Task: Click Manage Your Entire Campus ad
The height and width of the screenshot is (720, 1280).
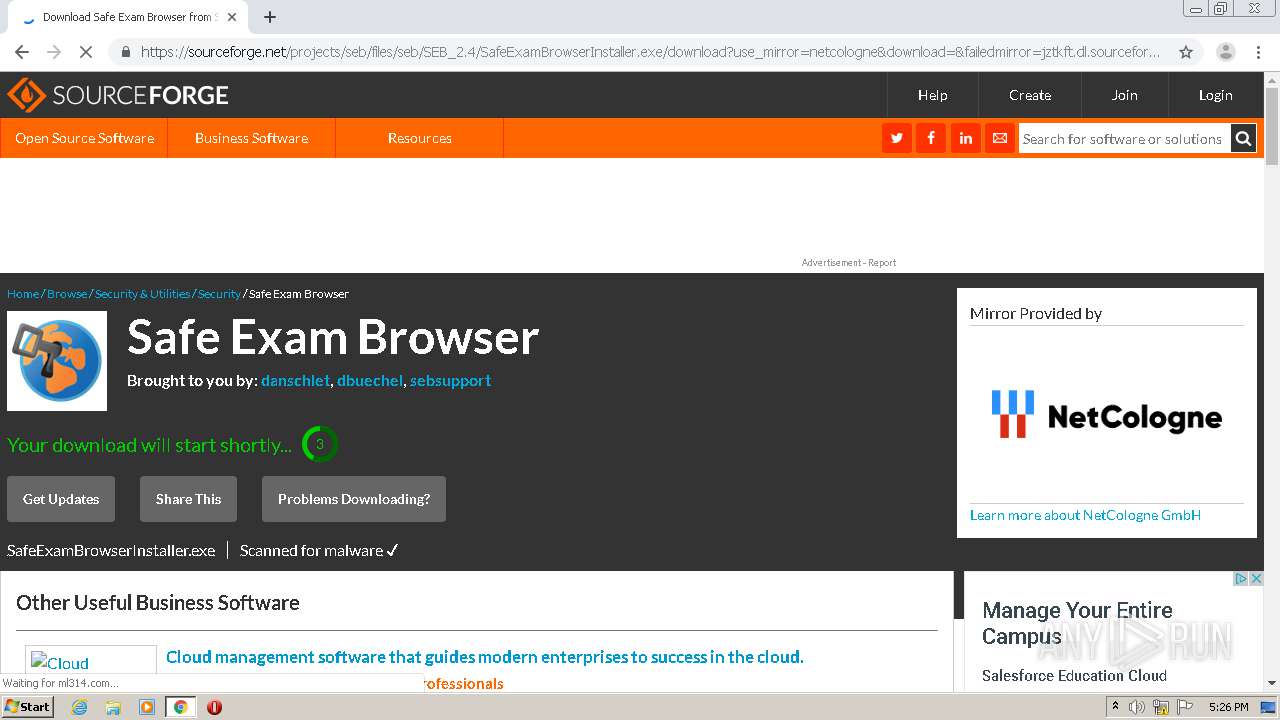Action: [1077, 623]
